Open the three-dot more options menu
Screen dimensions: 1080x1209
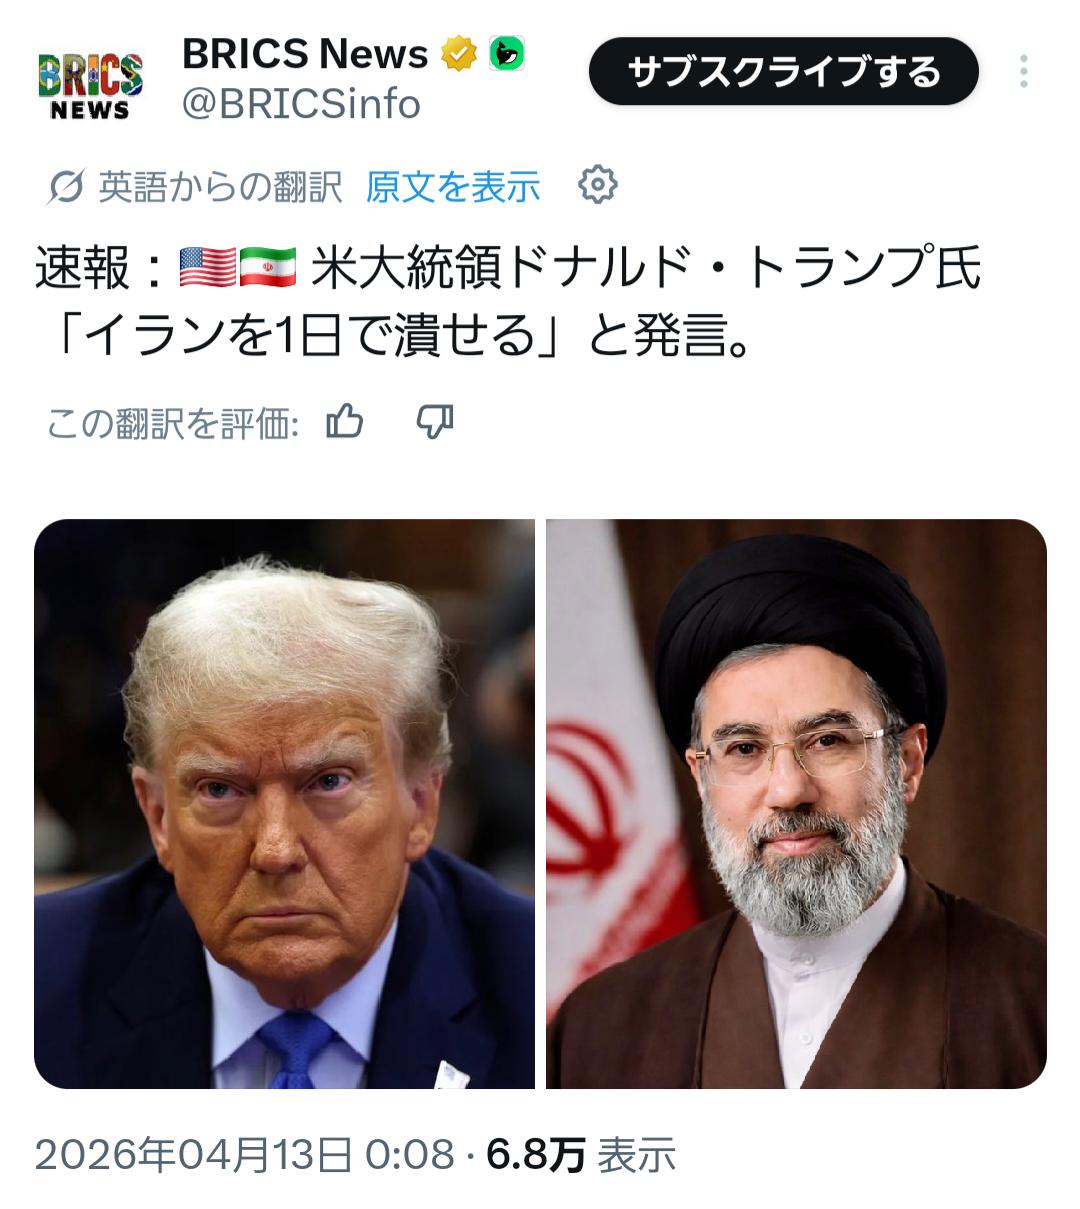pyautogui.click(x=1023, y=72)
